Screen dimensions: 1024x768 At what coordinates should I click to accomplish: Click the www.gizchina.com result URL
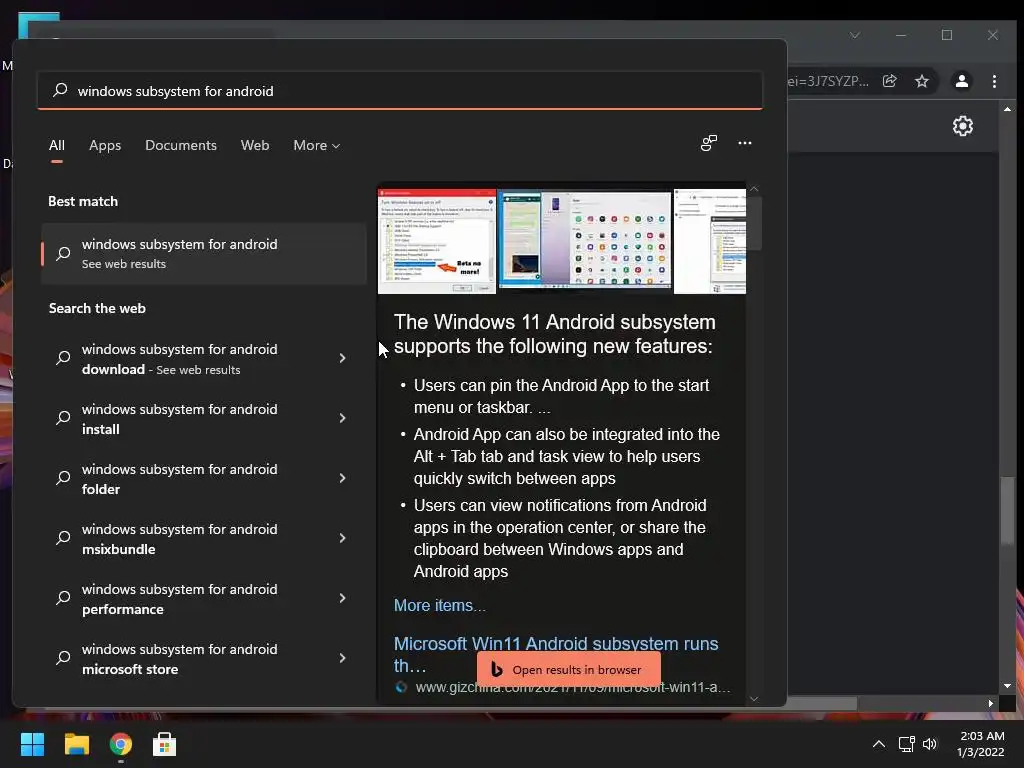point(573,687)
